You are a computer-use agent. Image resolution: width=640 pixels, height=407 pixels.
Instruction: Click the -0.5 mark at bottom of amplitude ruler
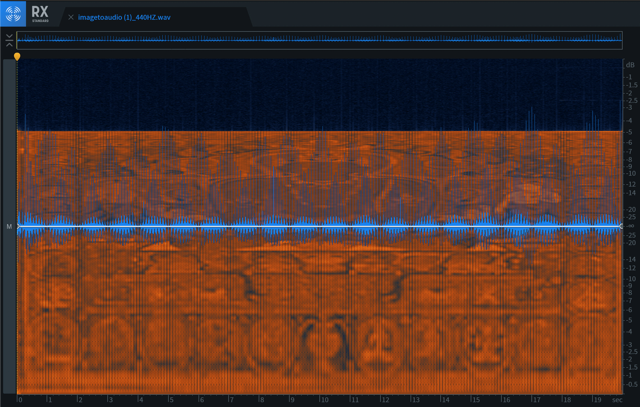(630, 384)
